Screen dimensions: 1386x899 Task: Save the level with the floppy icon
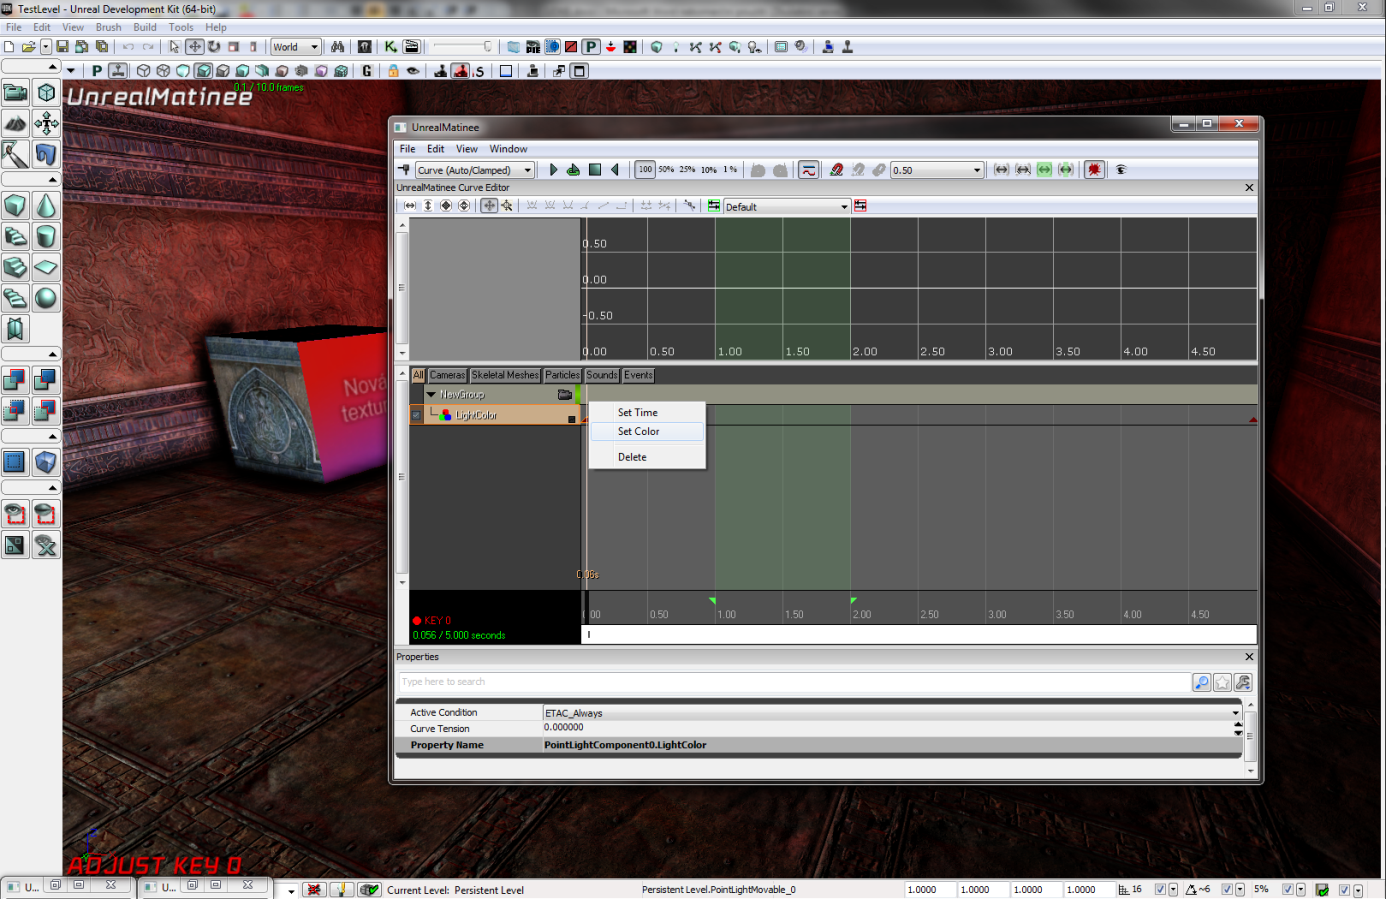(x=62, y=47)
